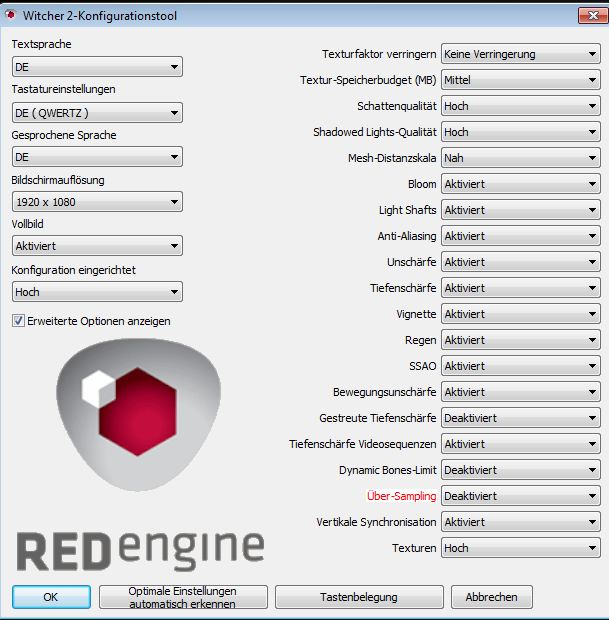Click the Witcher 2-Konfigurationstool title text
This screenshot has width=609, height=620.
coord(100,16)
